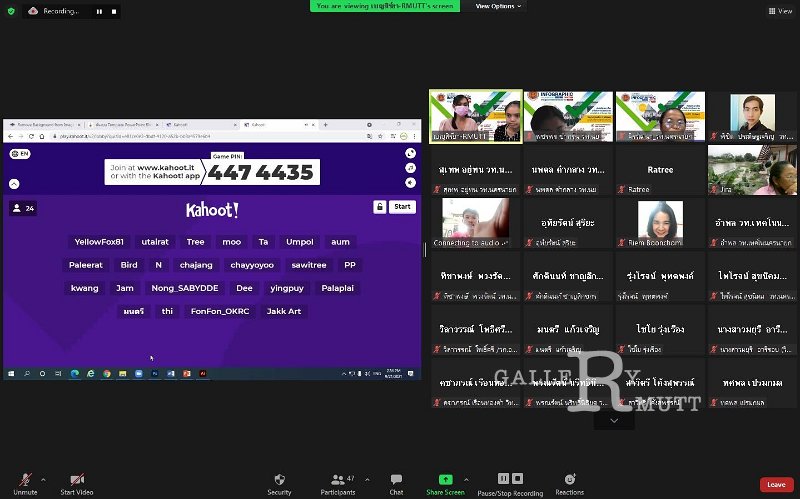
Task: Collapse the Kahoot game PIN banner
Action: [14, 184]
